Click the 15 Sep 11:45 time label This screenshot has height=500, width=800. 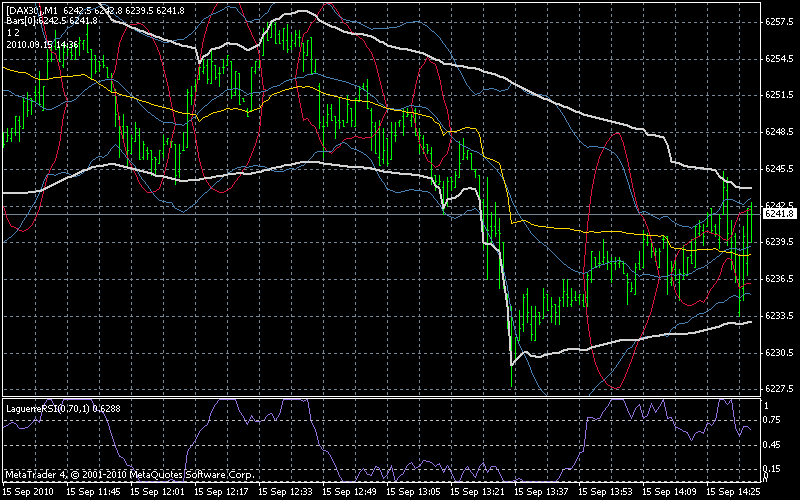tap(93, 492)
